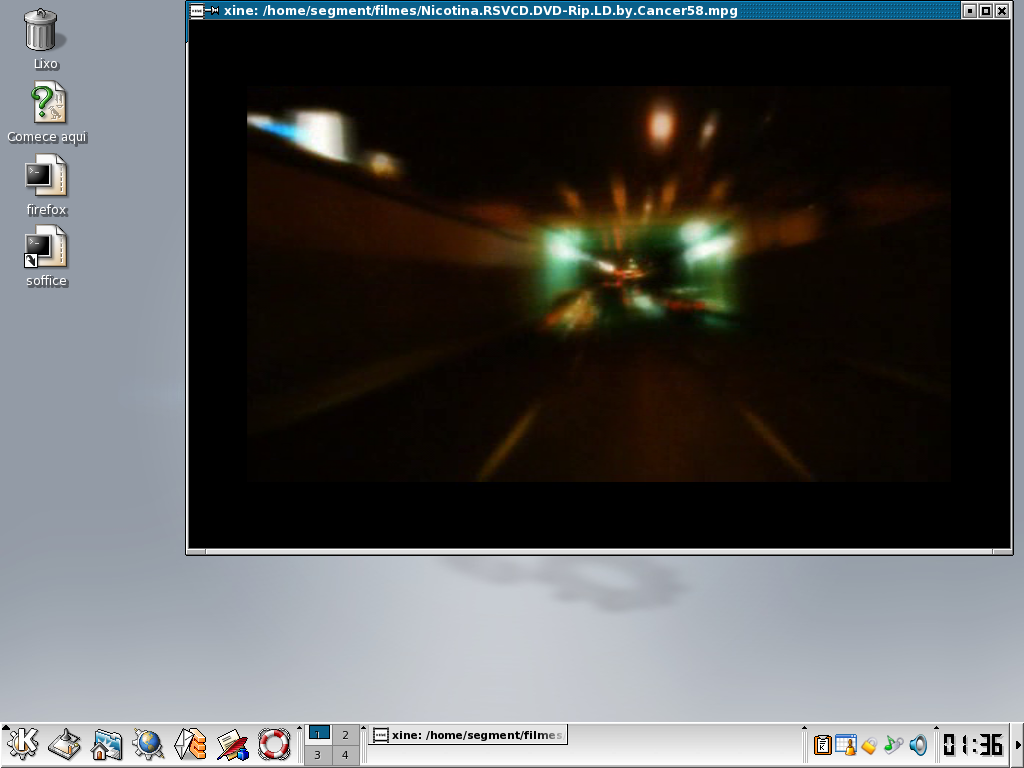Click the joystick desktop-access panel icon
Image resolution: width=1024 pixels, height=768 pixels.
65,744
